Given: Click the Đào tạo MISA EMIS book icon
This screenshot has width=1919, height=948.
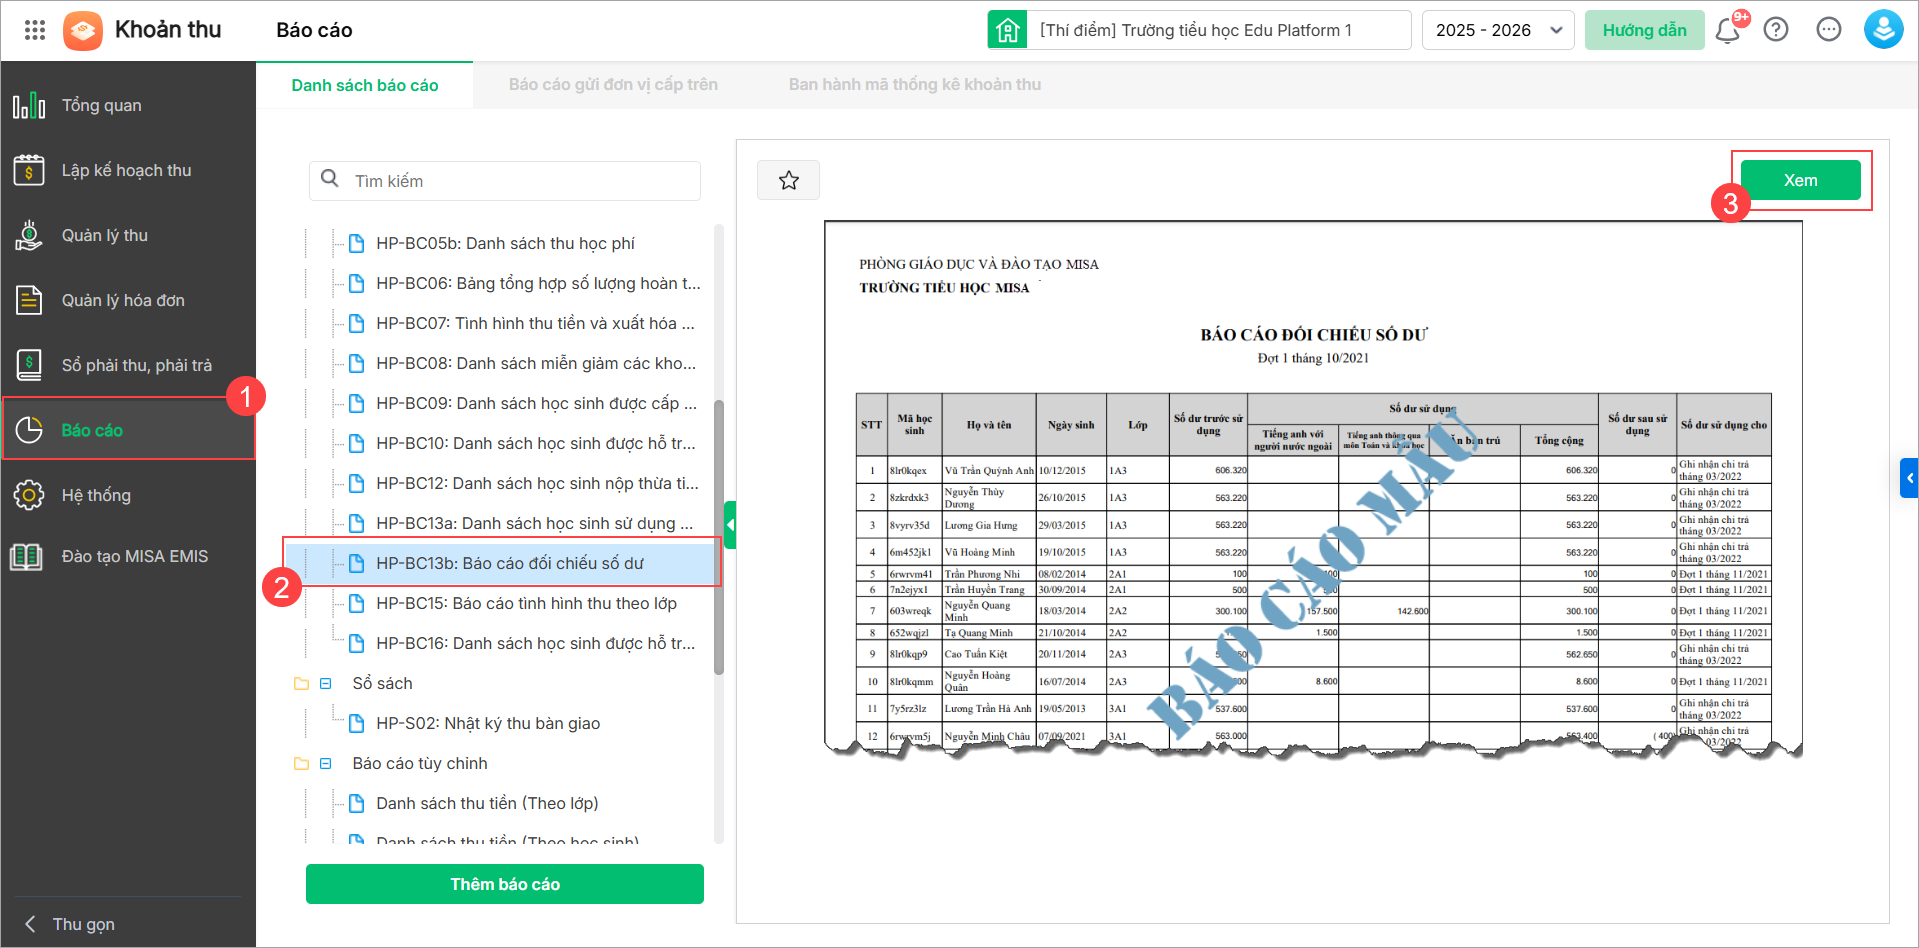Looking at the screenshot, I should click(27, 556).
